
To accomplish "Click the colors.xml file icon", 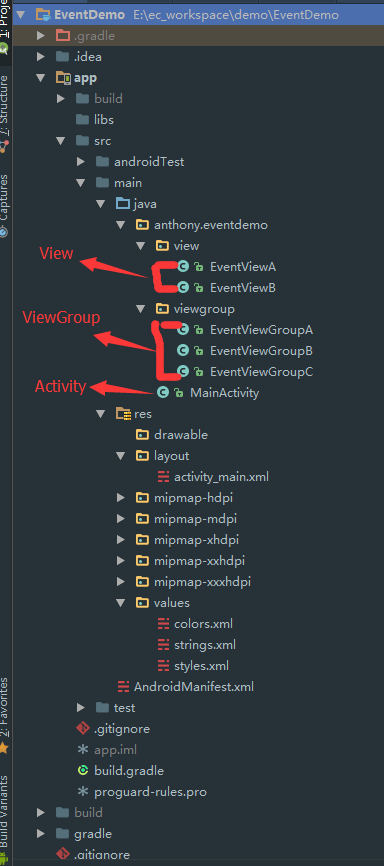I will (164, 624).
